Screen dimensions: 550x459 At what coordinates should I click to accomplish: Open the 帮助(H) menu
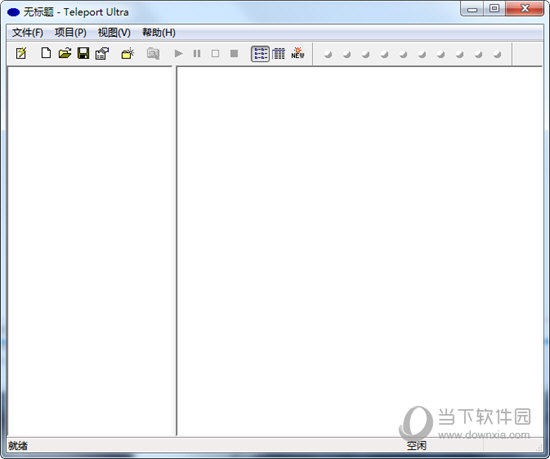tap(159, 33)
